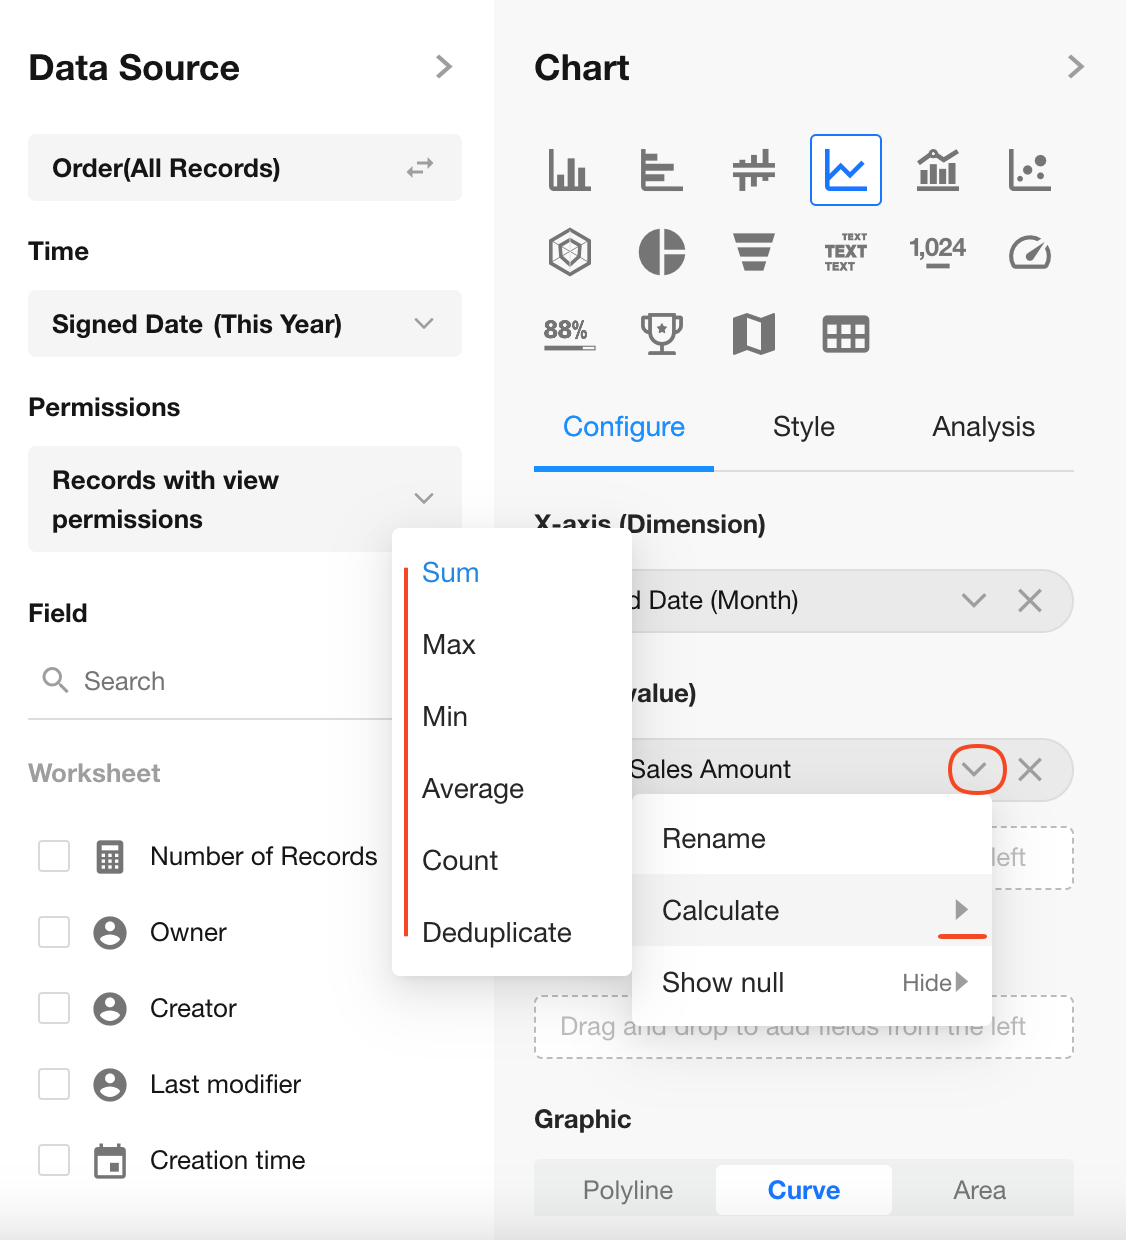This screenshot has height=1240, width=1126.
Task: Check the Number of Records field
Action: point(54,856)
